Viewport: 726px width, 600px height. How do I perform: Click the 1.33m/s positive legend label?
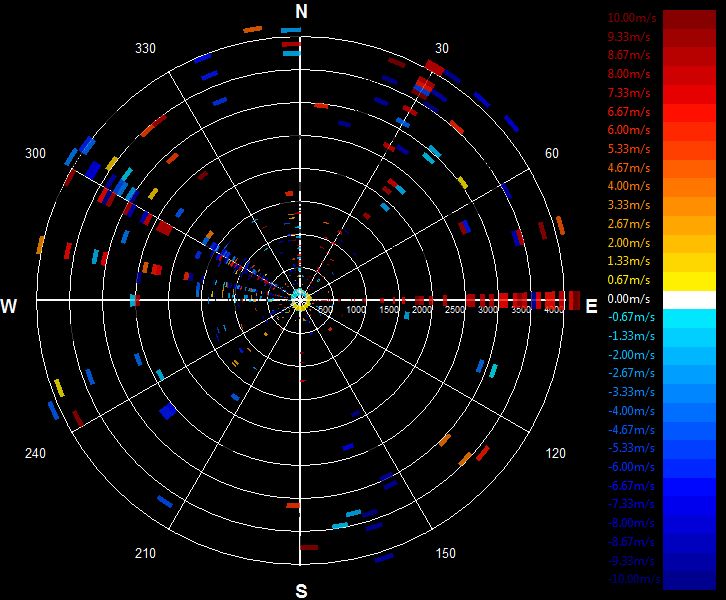[629, 261]
